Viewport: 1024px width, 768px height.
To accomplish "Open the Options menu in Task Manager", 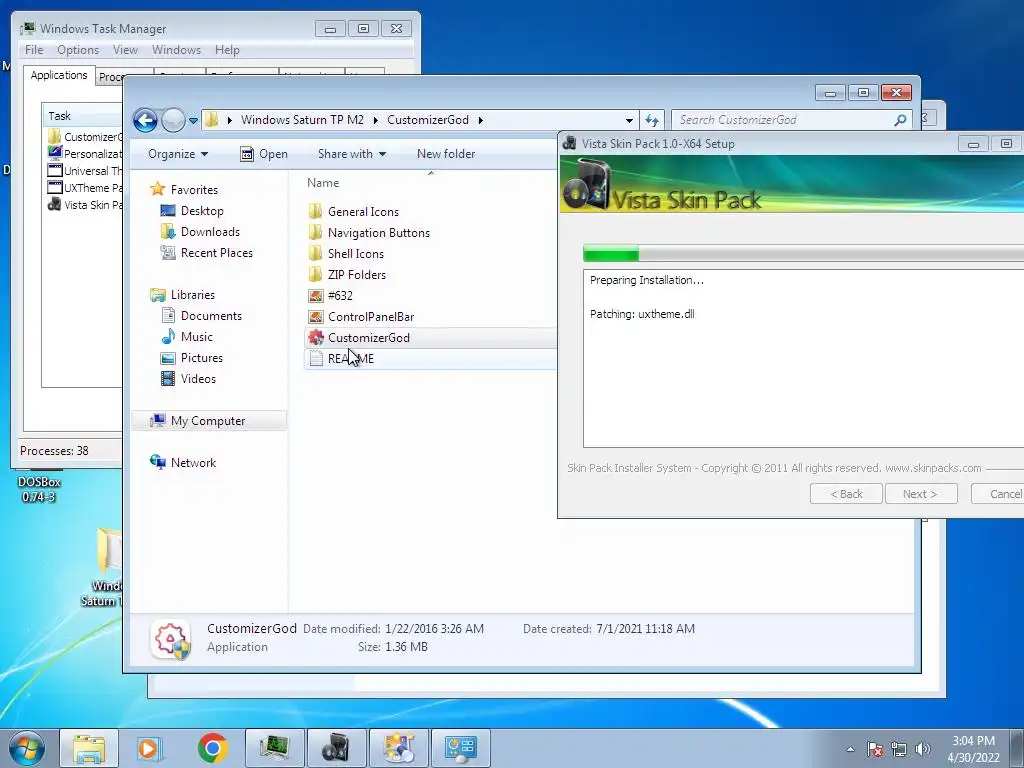I will 78,50.
